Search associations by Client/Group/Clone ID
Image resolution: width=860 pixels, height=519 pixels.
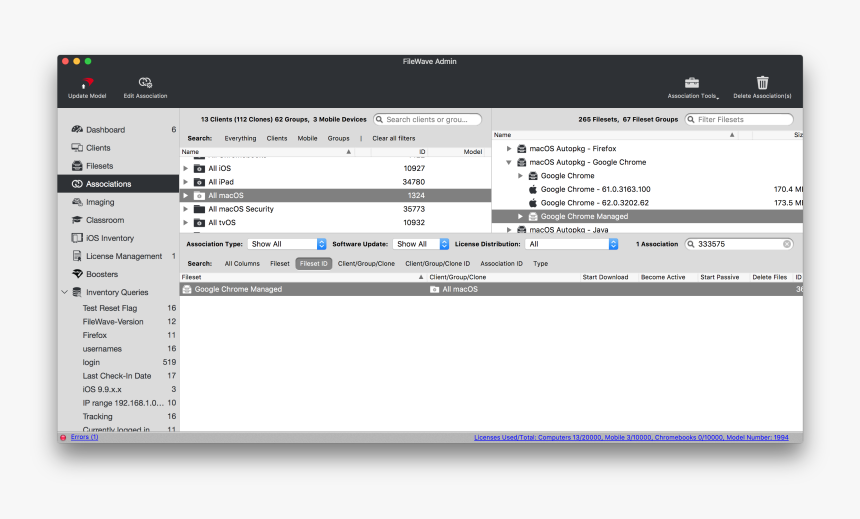click(438, 264)
